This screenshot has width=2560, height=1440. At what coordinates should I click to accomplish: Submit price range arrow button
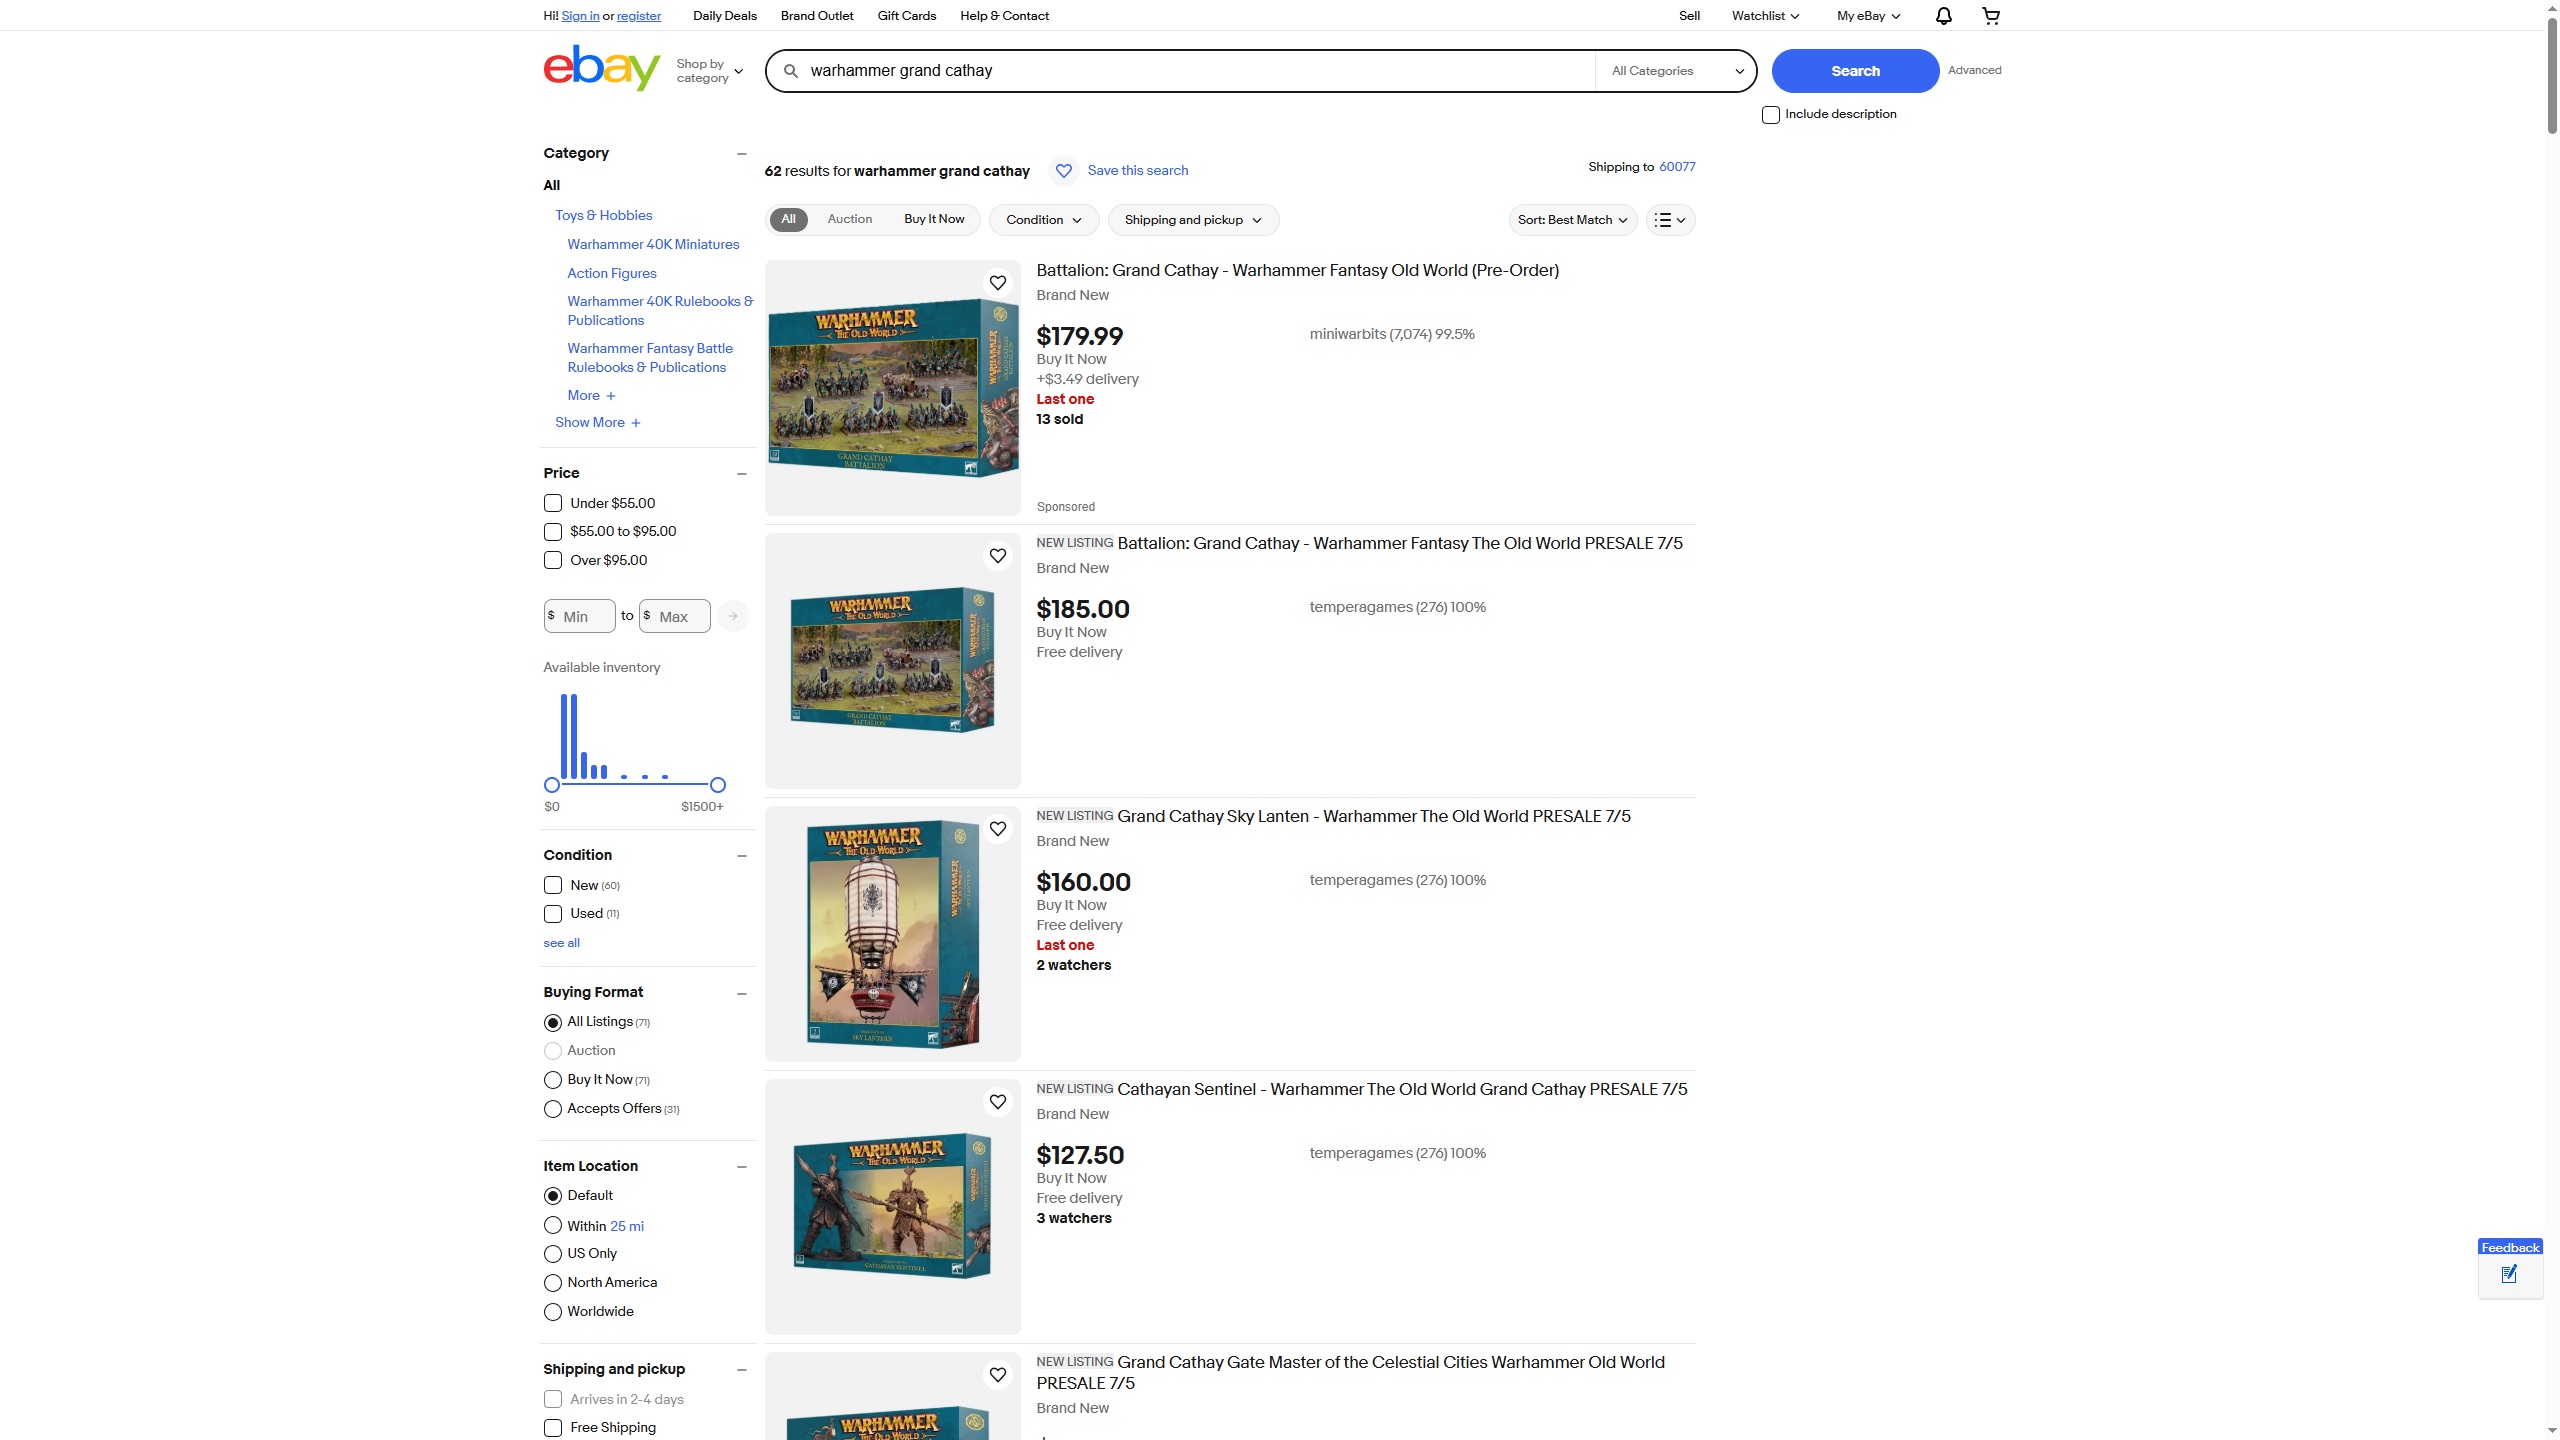733,616
